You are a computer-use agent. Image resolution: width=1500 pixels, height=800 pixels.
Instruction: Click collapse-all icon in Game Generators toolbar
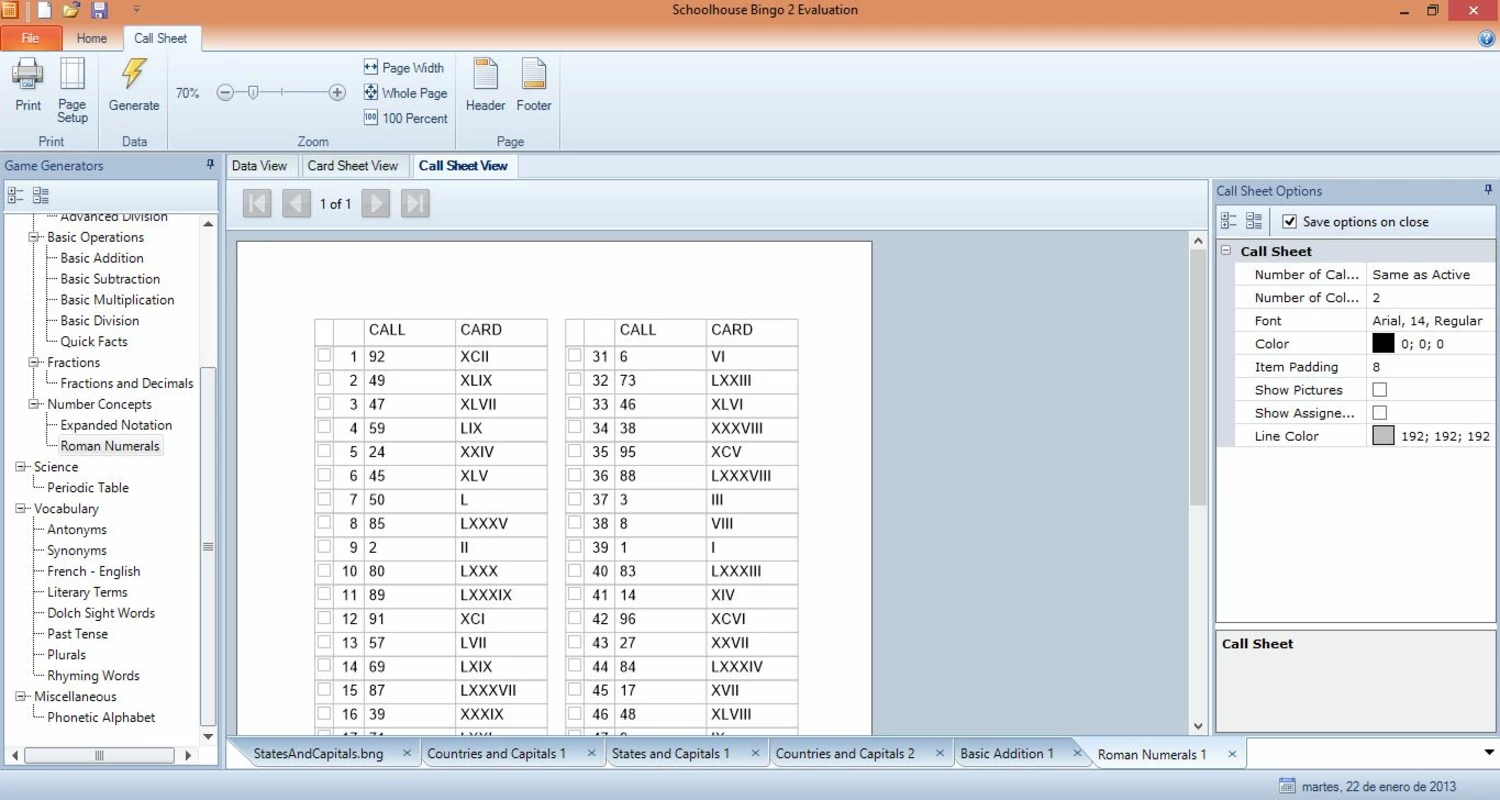(x=41, y=196)
